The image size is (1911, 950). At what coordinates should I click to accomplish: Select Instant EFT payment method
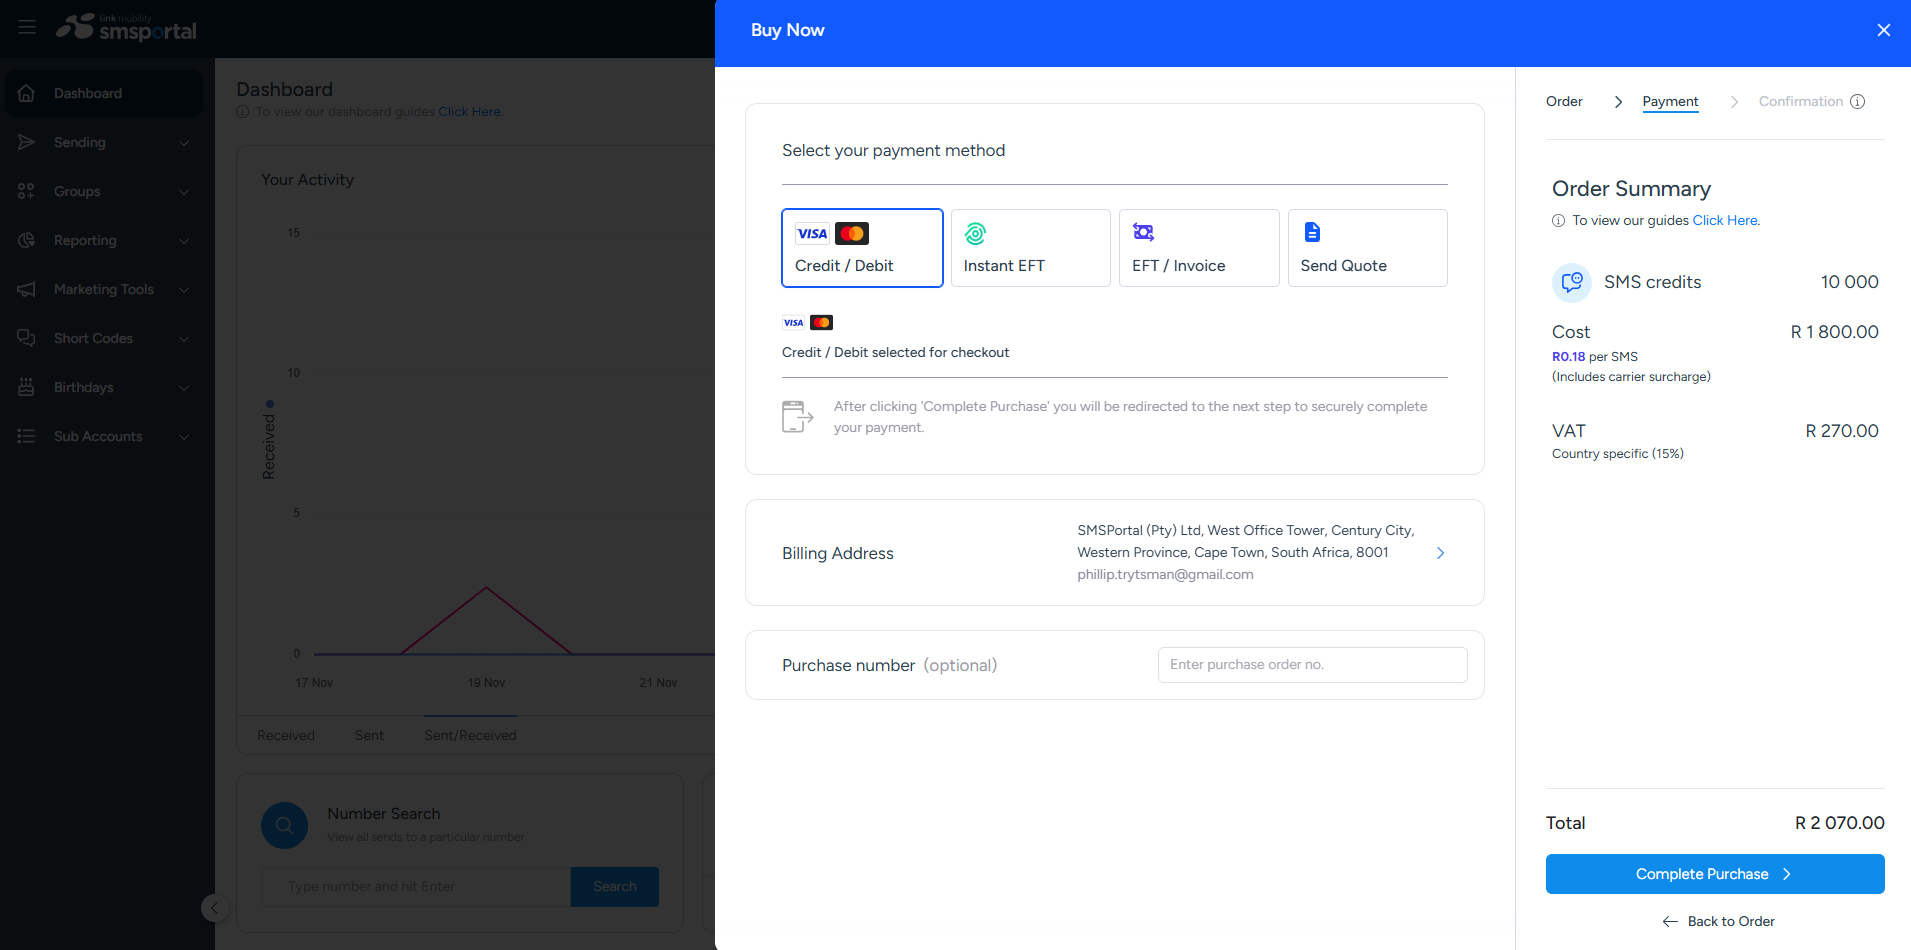point(1030,248)
